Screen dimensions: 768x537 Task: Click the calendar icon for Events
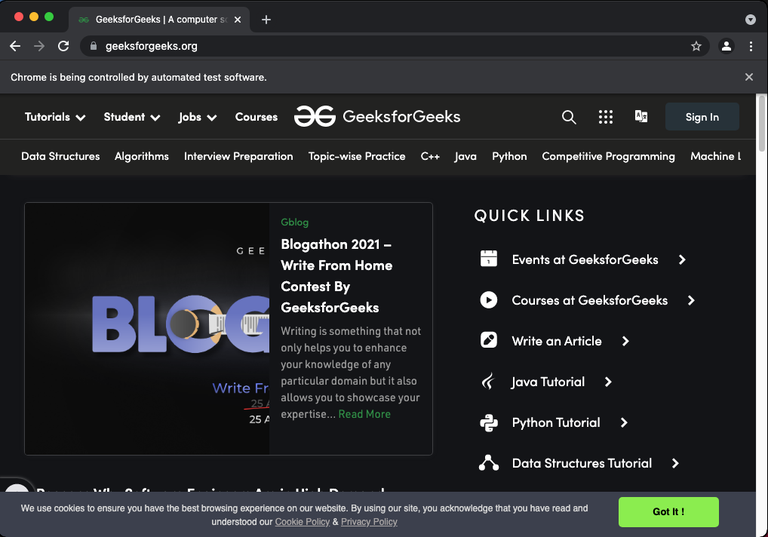point(488,258)
